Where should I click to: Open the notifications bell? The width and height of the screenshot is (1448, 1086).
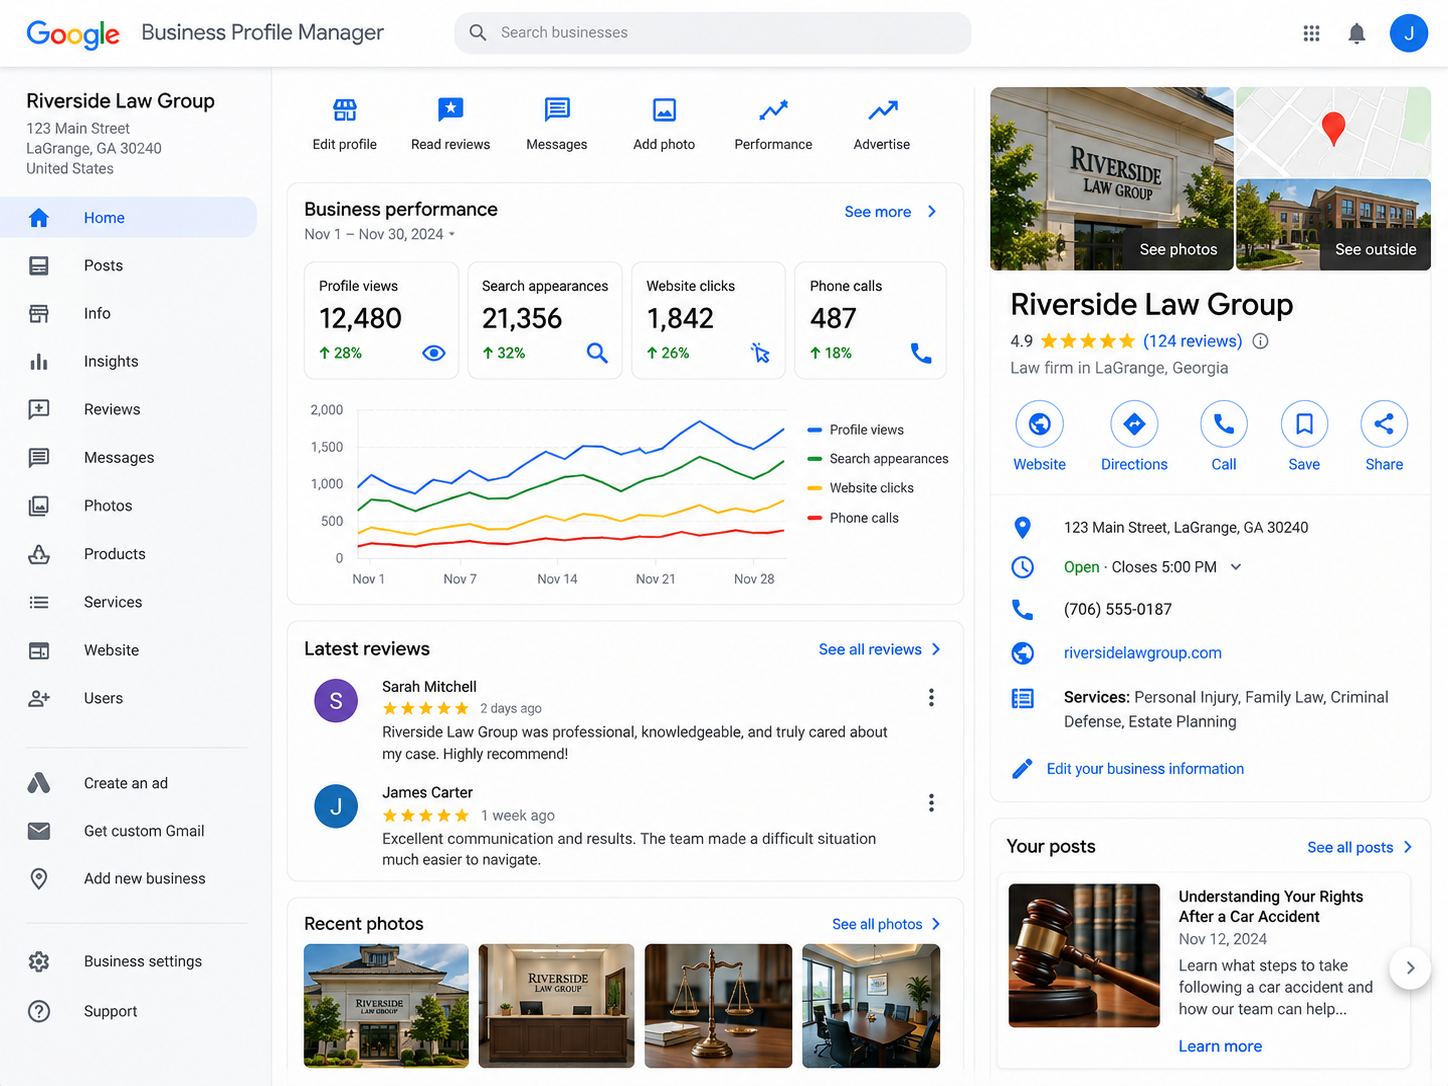pyautogui.click(x=1357, y=33)
